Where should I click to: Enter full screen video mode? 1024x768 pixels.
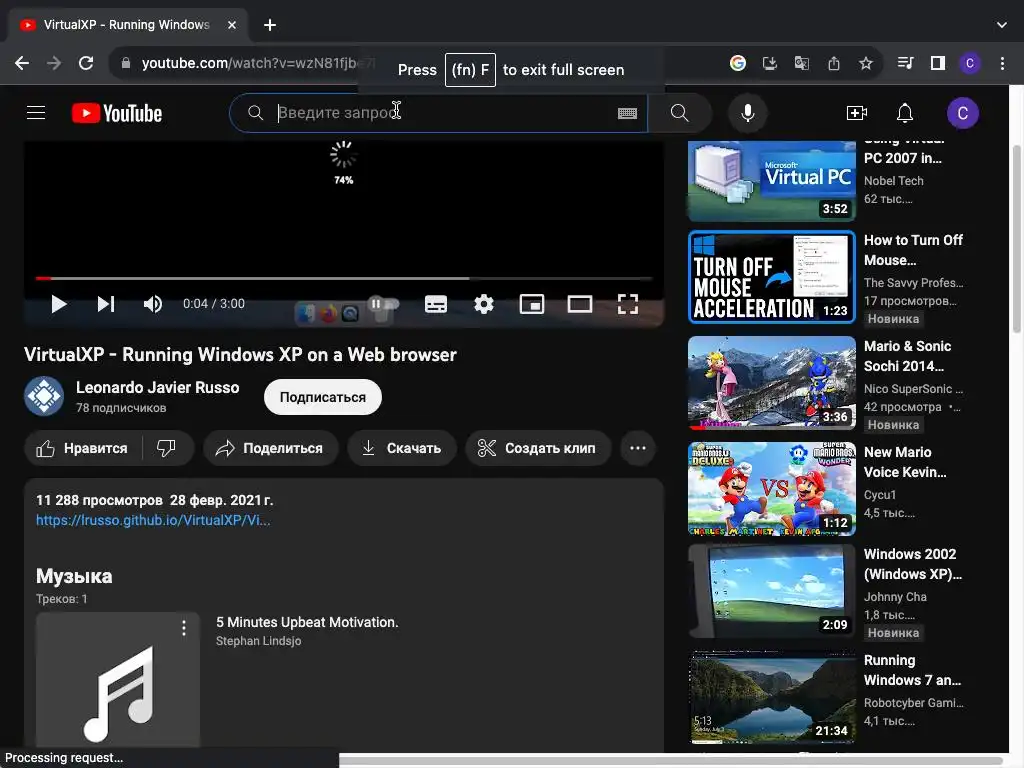point(628,304)
